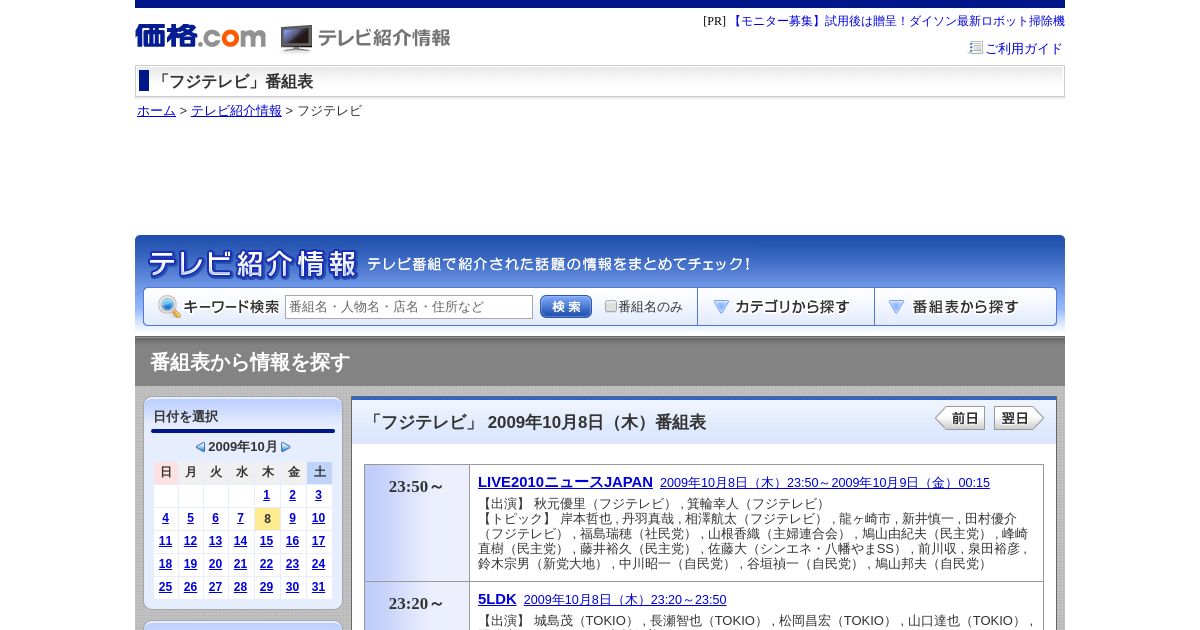Select October 29 in calendar
Viewport: 1200px width, 630px height.
point(266,587)
